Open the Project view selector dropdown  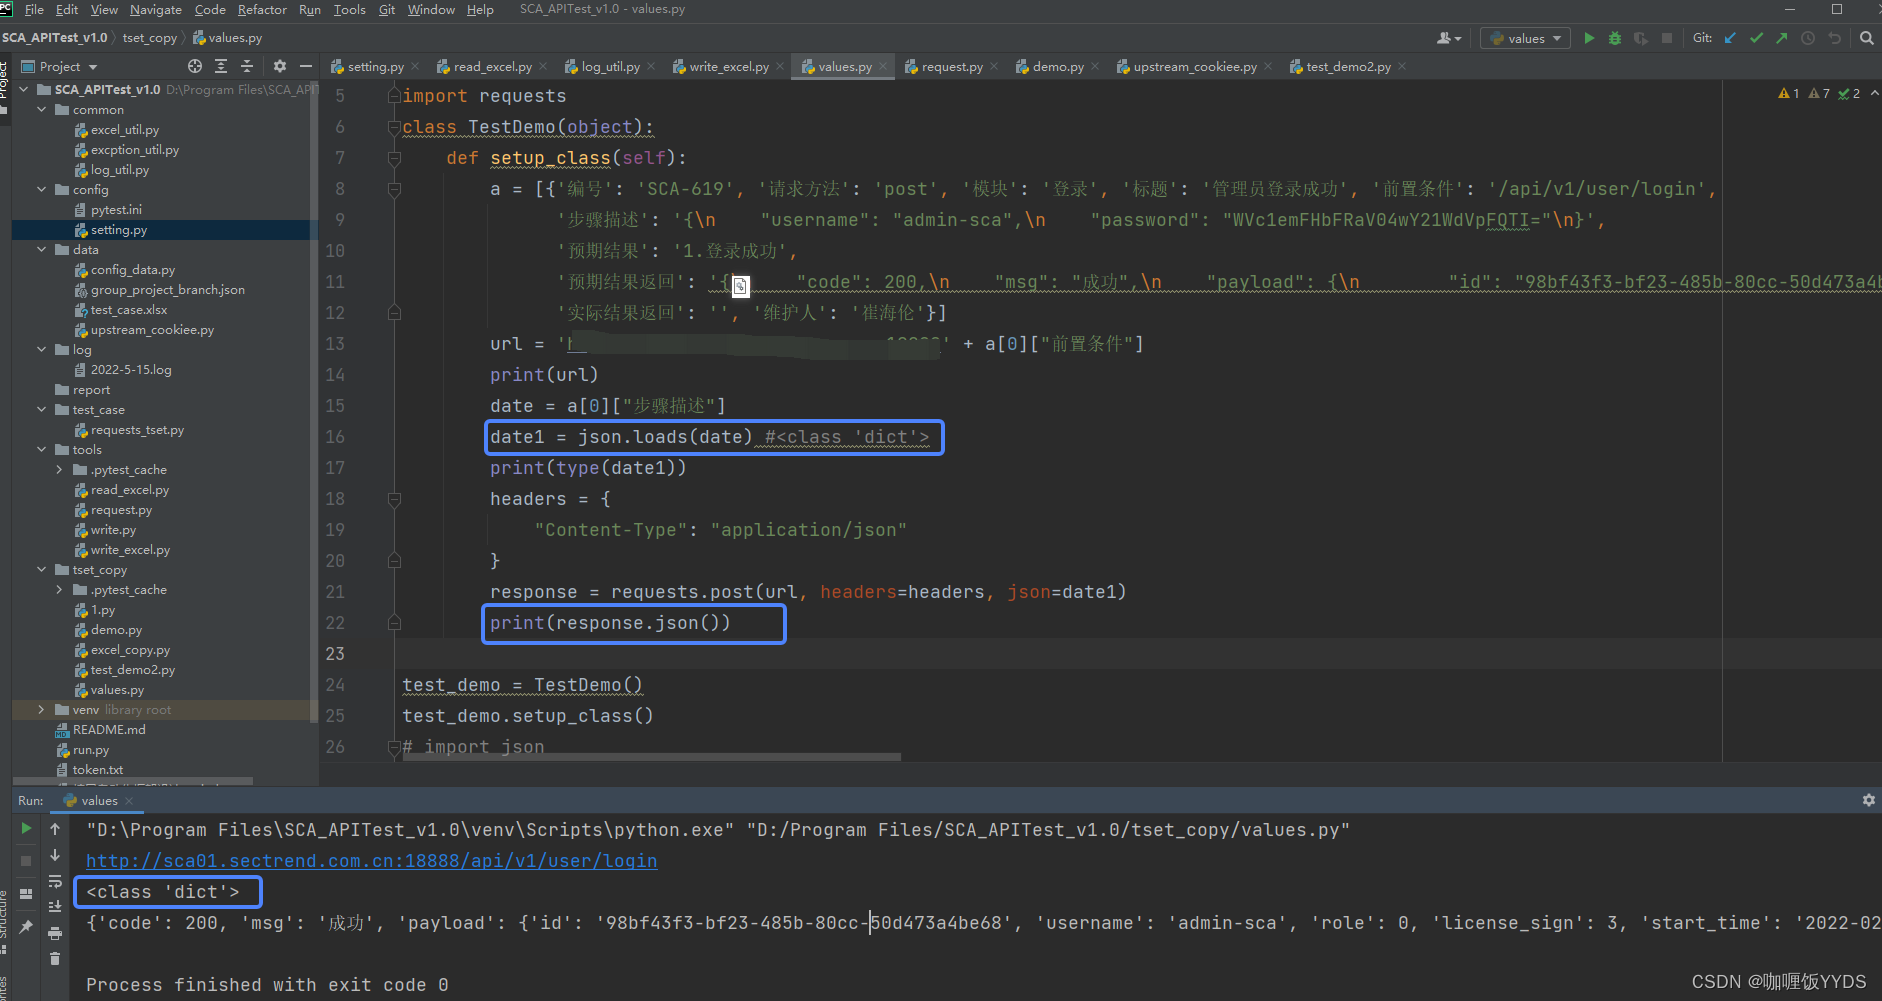point(60,66)
